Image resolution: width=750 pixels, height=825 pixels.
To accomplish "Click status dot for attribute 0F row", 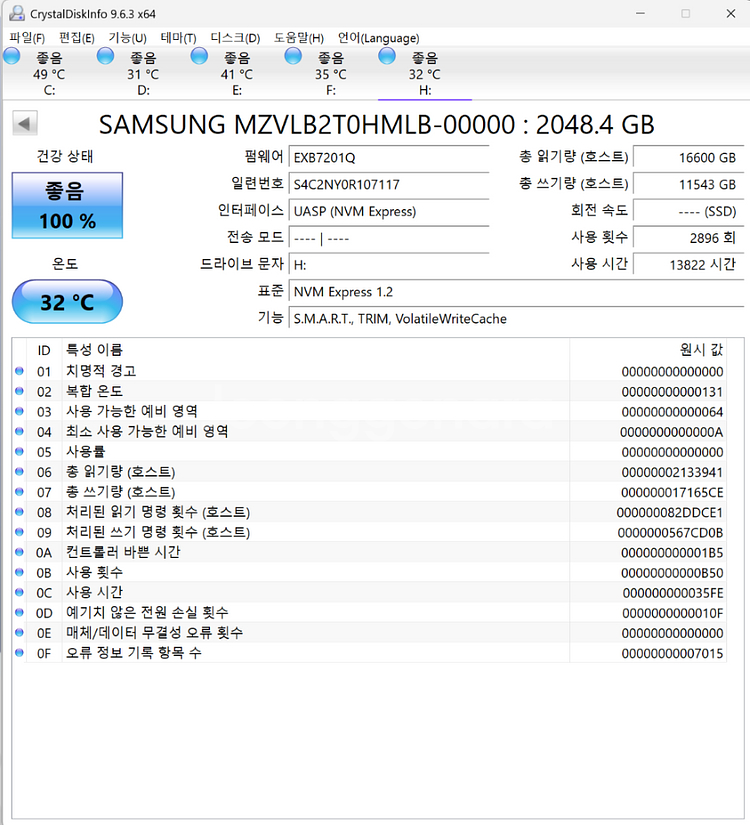I will (19, 652).
